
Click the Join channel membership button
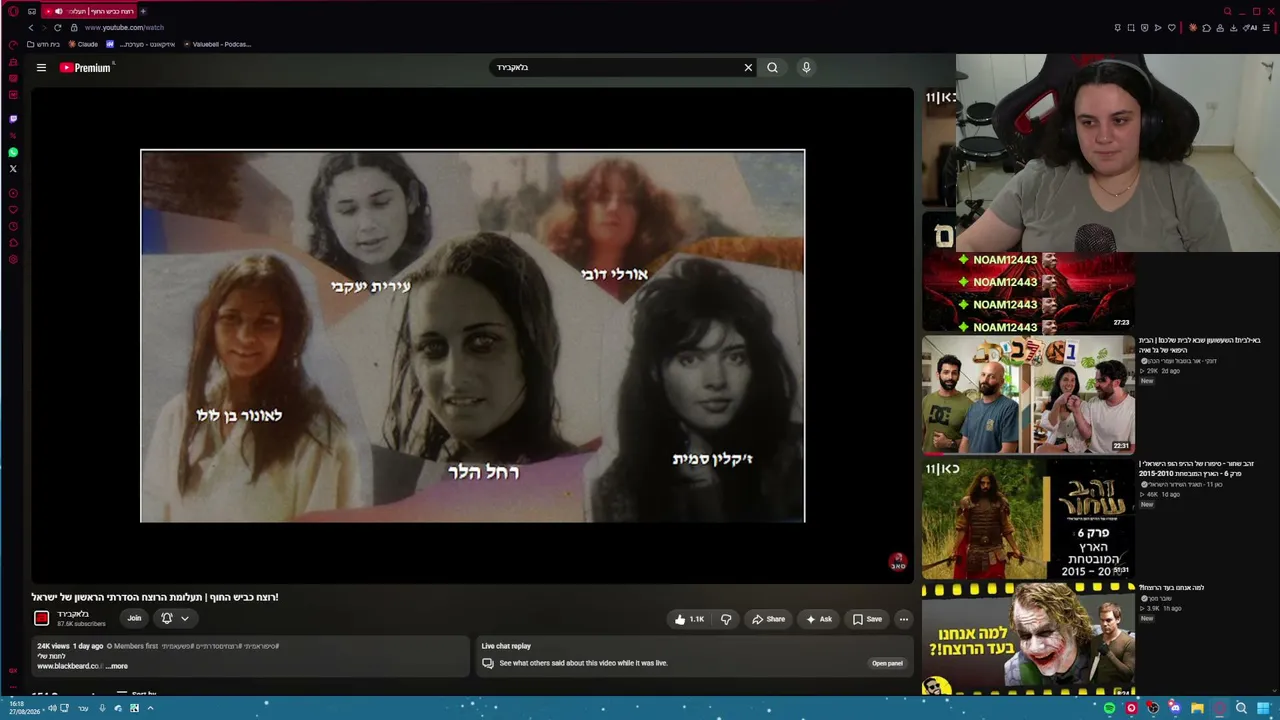(134, 619)
